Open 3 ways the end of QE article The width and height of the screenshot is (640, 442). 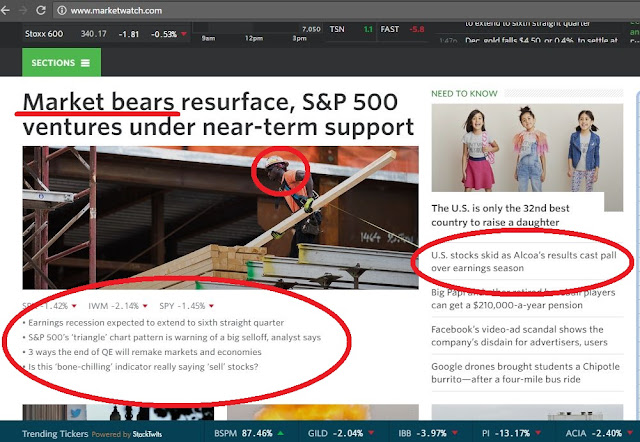pos(145,352)
